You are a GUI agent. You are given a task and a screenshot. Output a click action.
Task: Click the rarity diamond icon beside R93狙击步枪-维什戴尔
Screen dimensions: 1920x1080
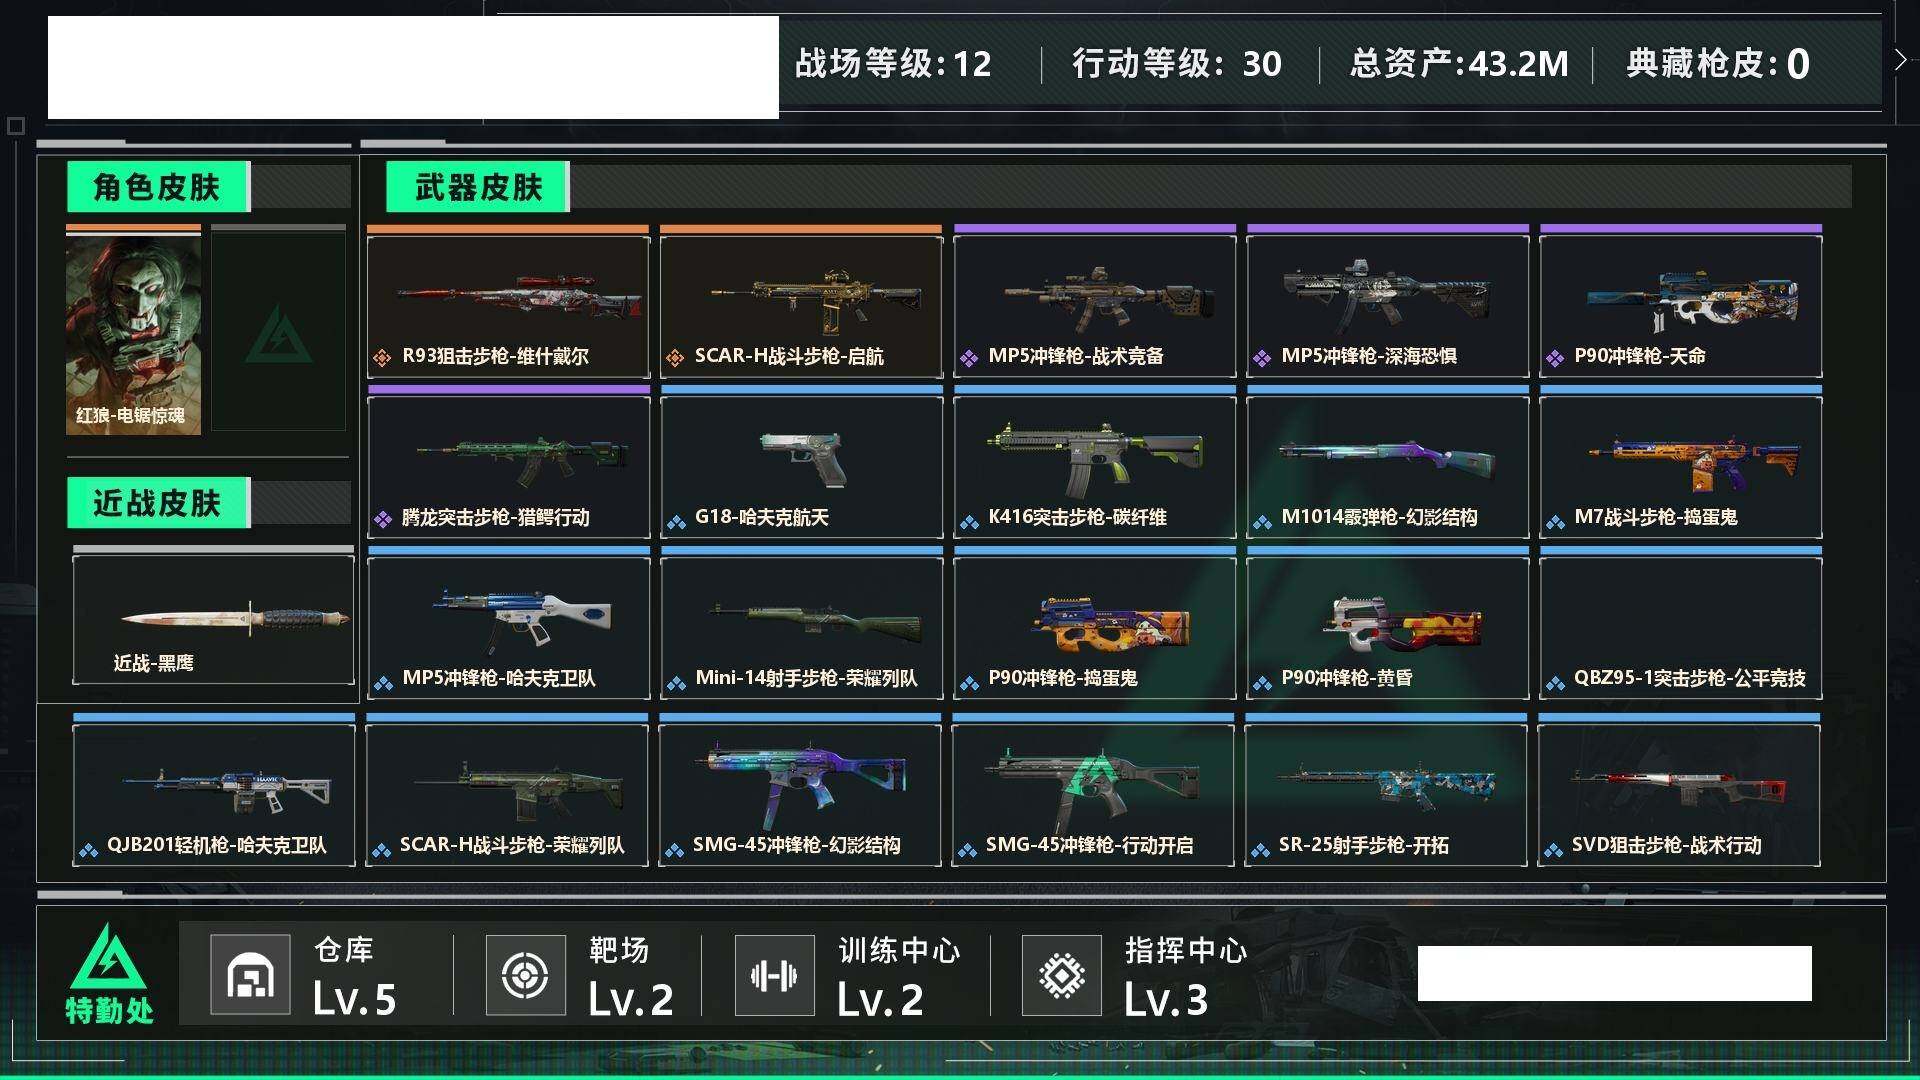[382, 357]
